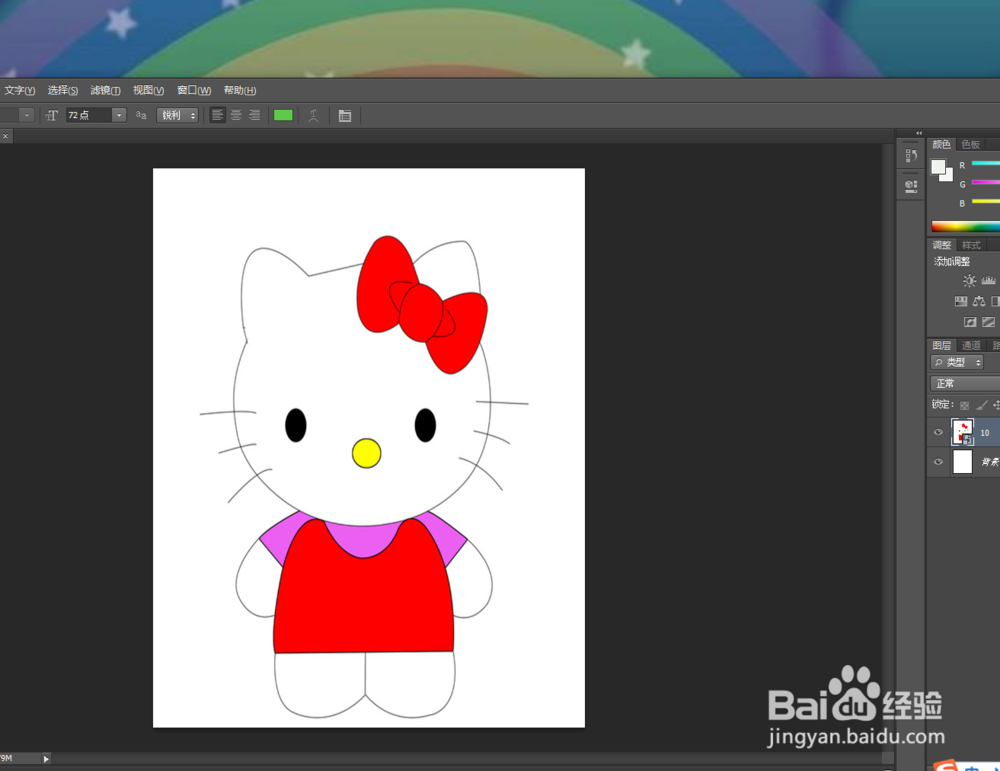Open the 滤镜(T) menu
Viewport: 1000px width, 771px height.
(x=105, y=91)
